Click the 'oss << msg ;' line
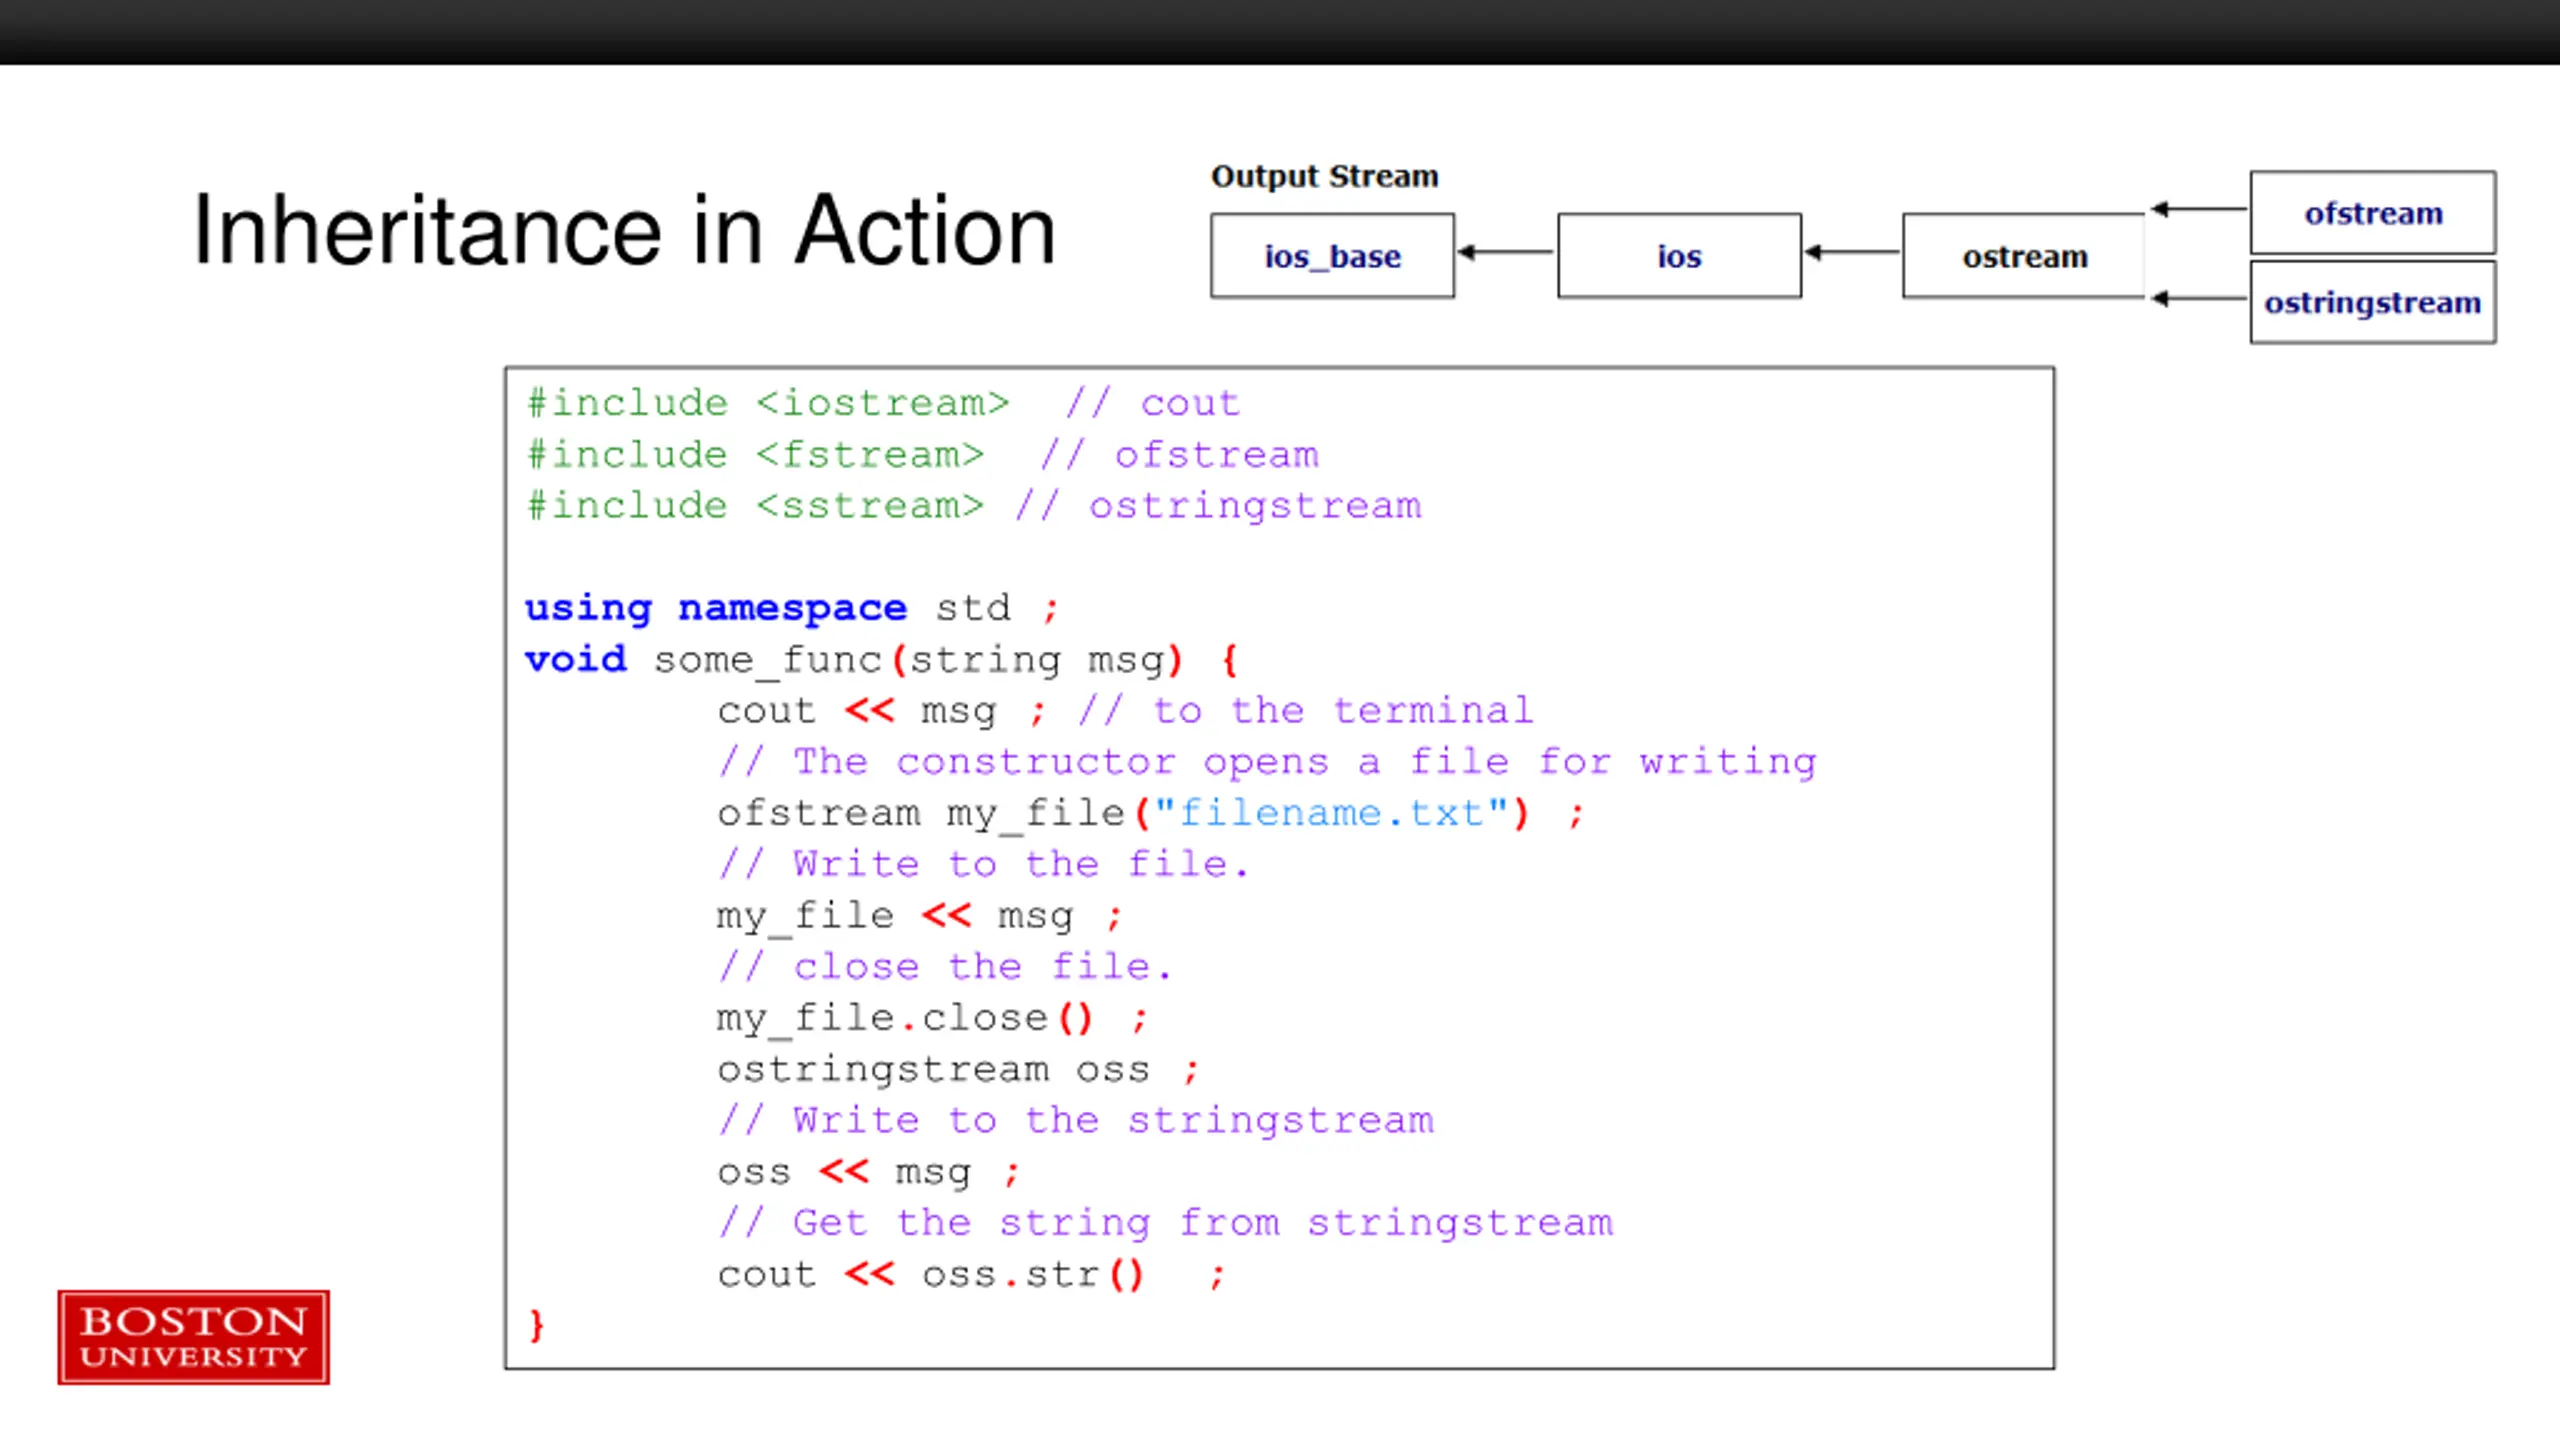 (x=868, y=1172)
